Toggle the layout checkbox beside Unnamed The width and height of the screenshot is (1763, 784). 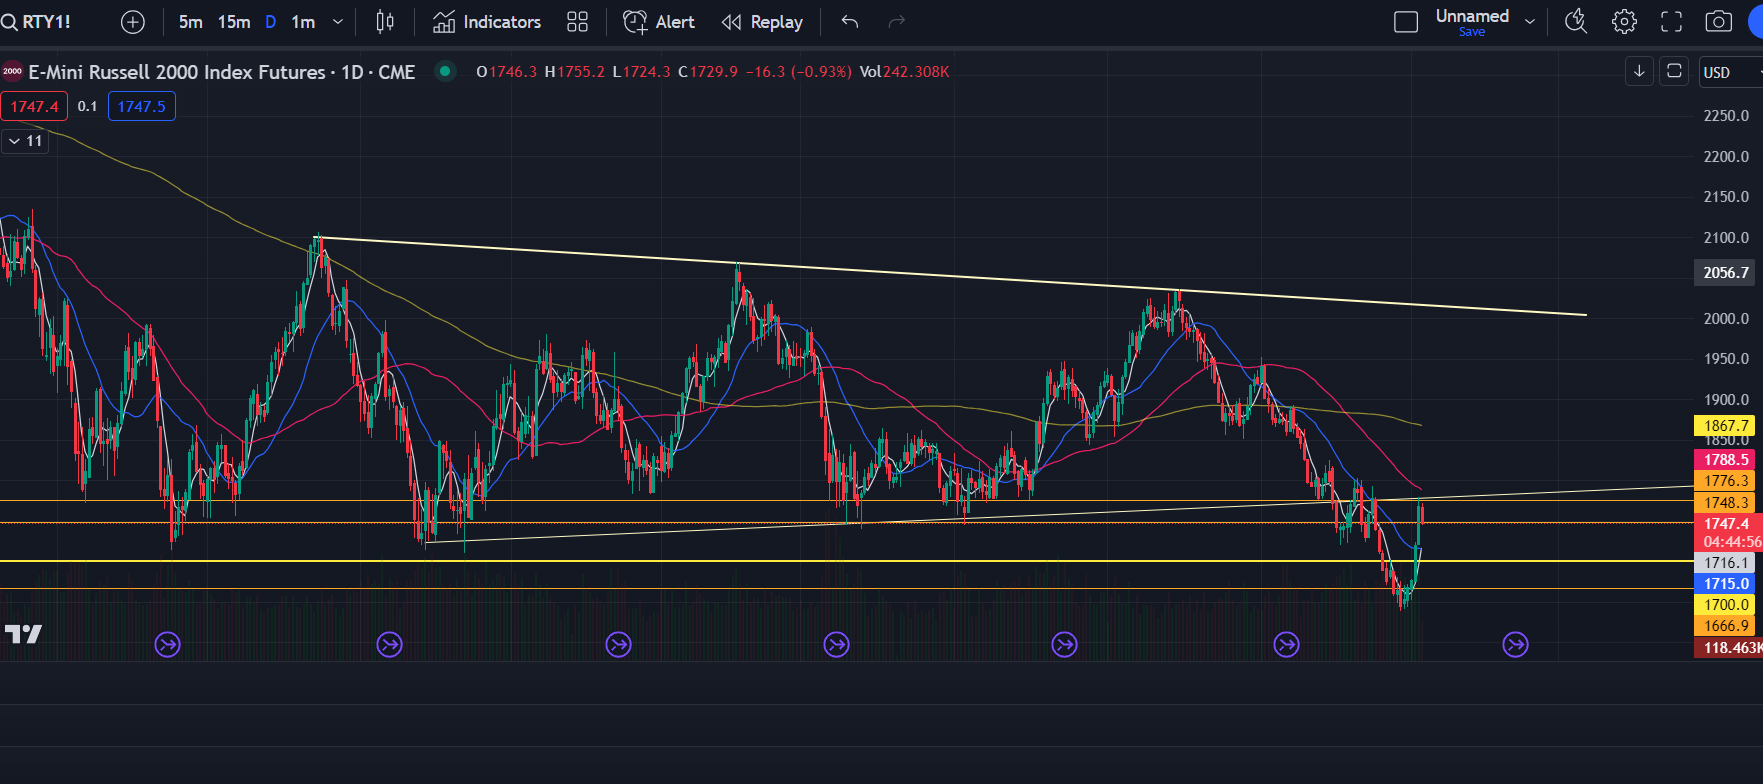1406,22
